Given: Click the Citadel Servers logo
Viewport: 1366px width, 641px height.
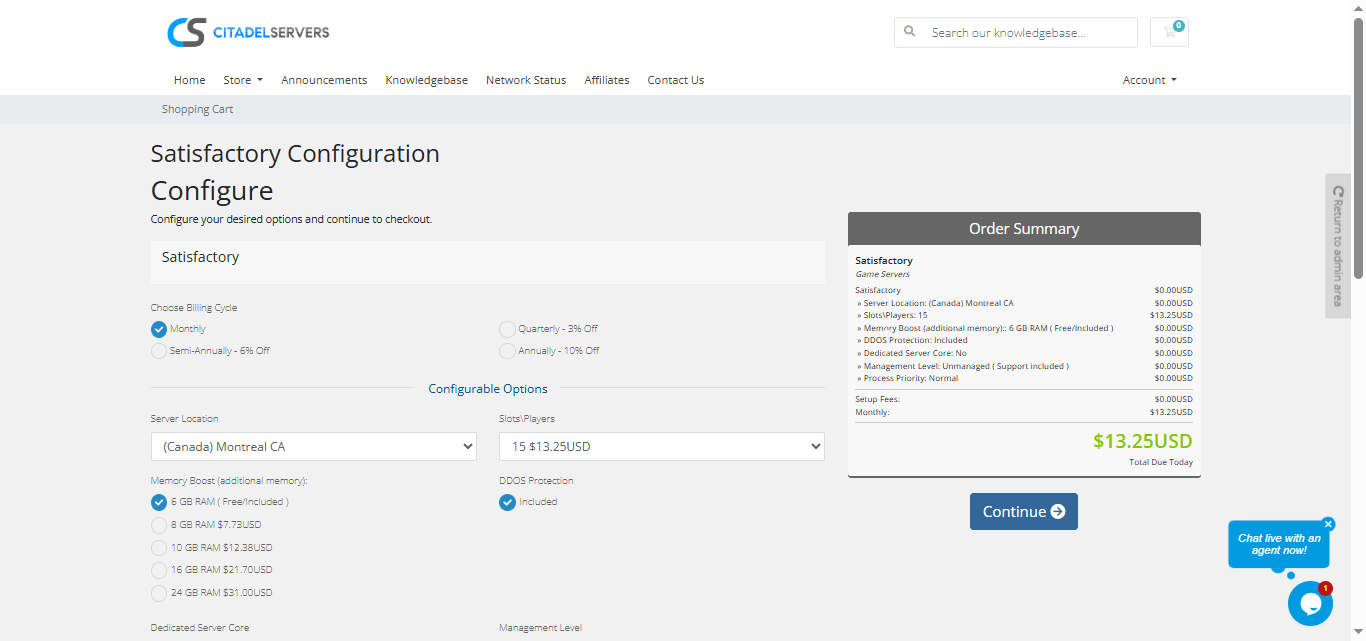Looking at the screenshot, I should [x=248, y=32].
